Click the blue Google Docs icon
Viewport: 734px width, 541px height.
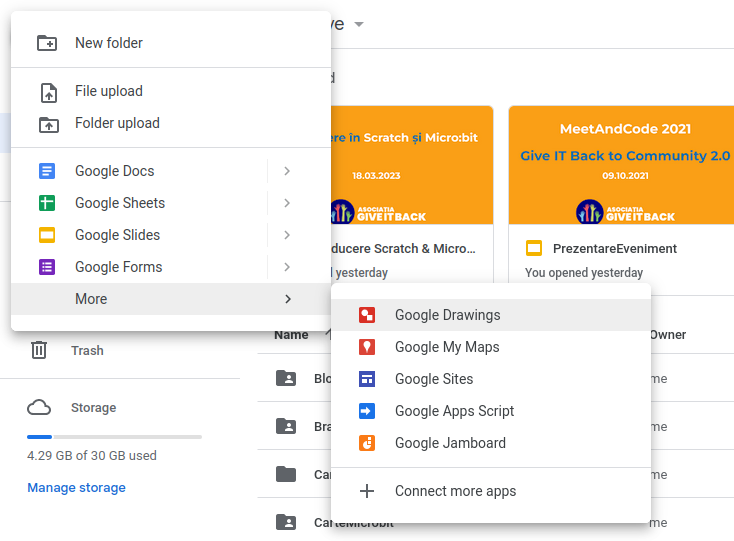pyautogui.click(x=47, y=171)
